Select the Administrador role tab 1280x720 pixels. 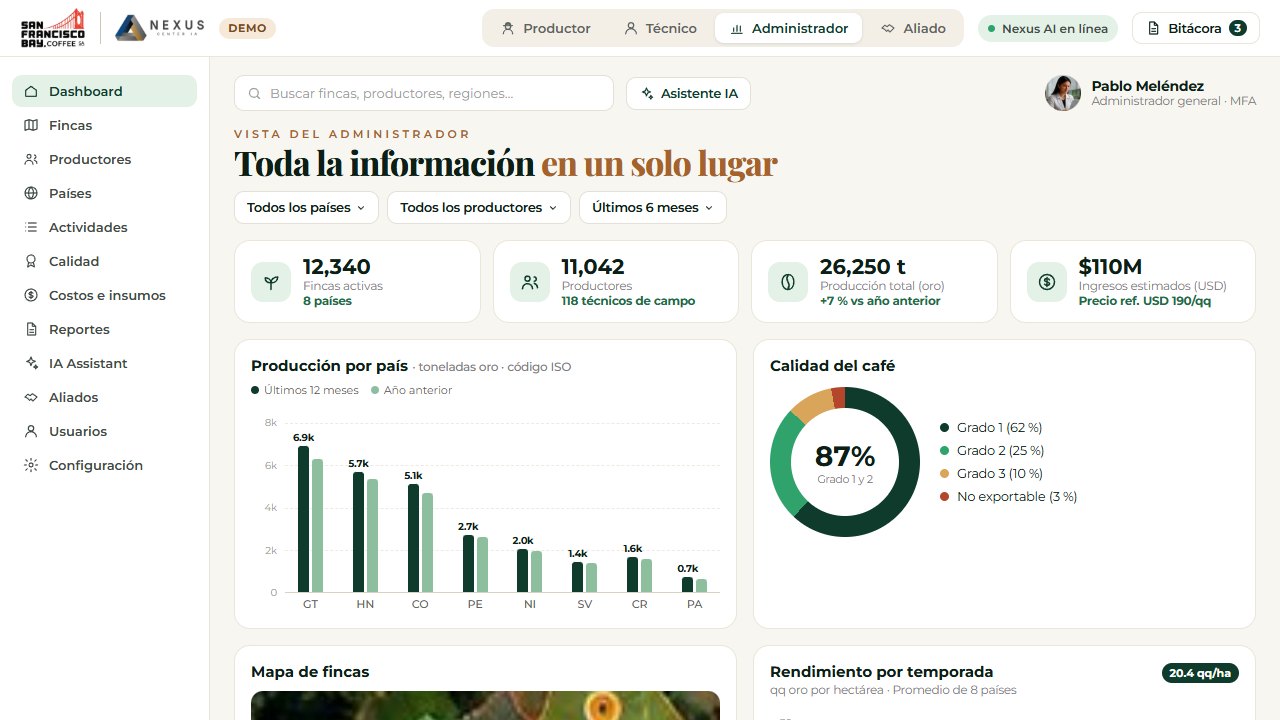789,28
